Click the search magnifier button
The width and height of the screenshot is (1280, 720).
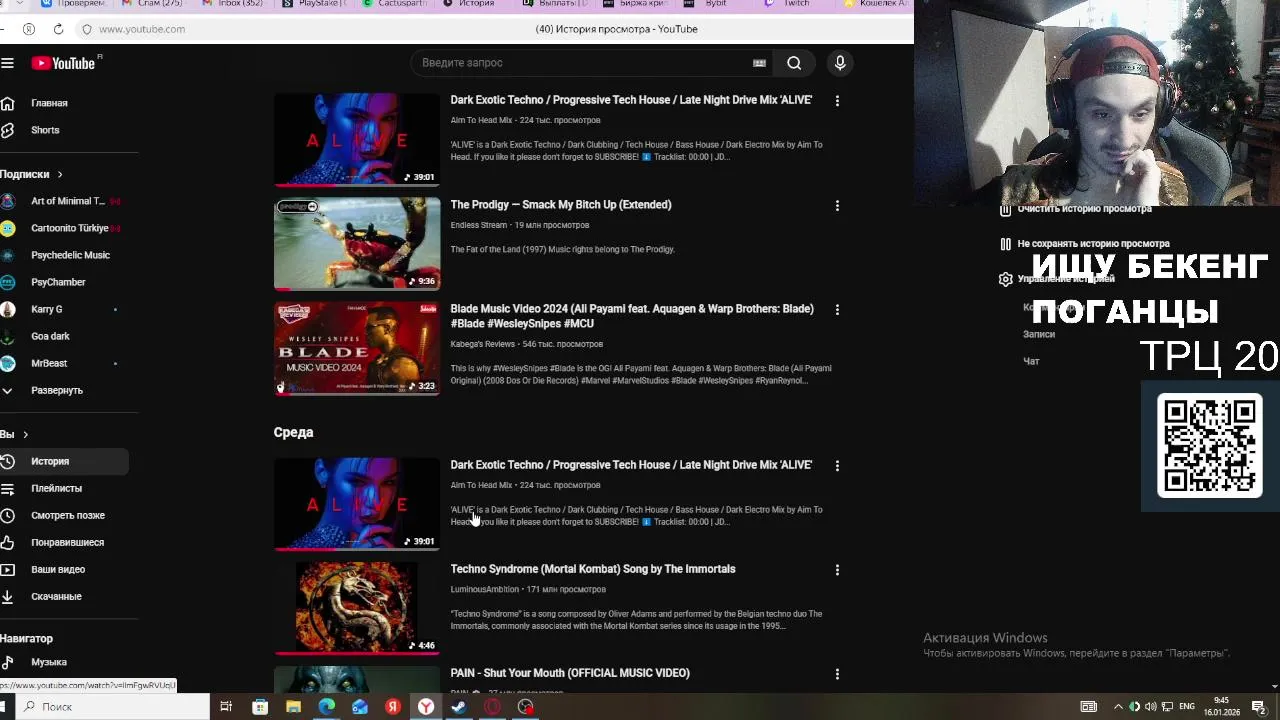tap(794, 63)
